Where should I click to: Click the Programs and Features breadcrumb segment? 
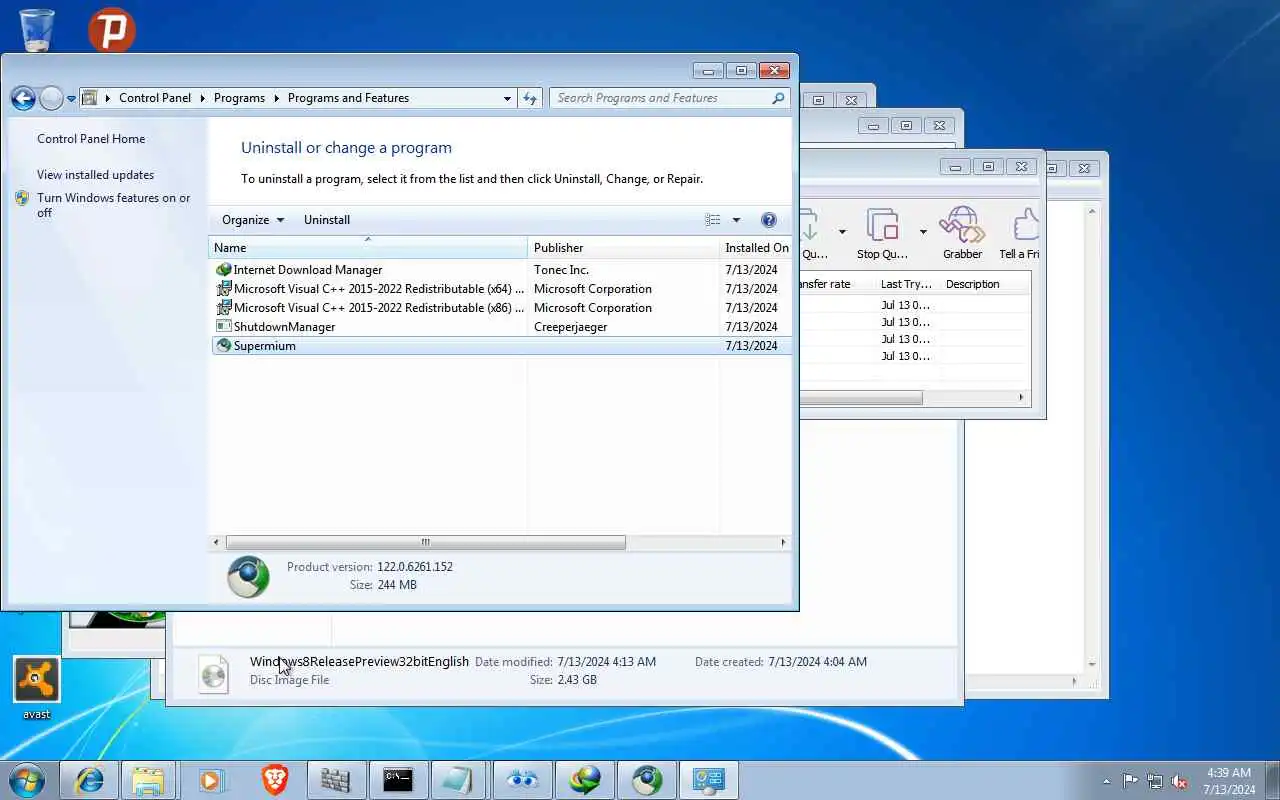[x=348, y=98]
